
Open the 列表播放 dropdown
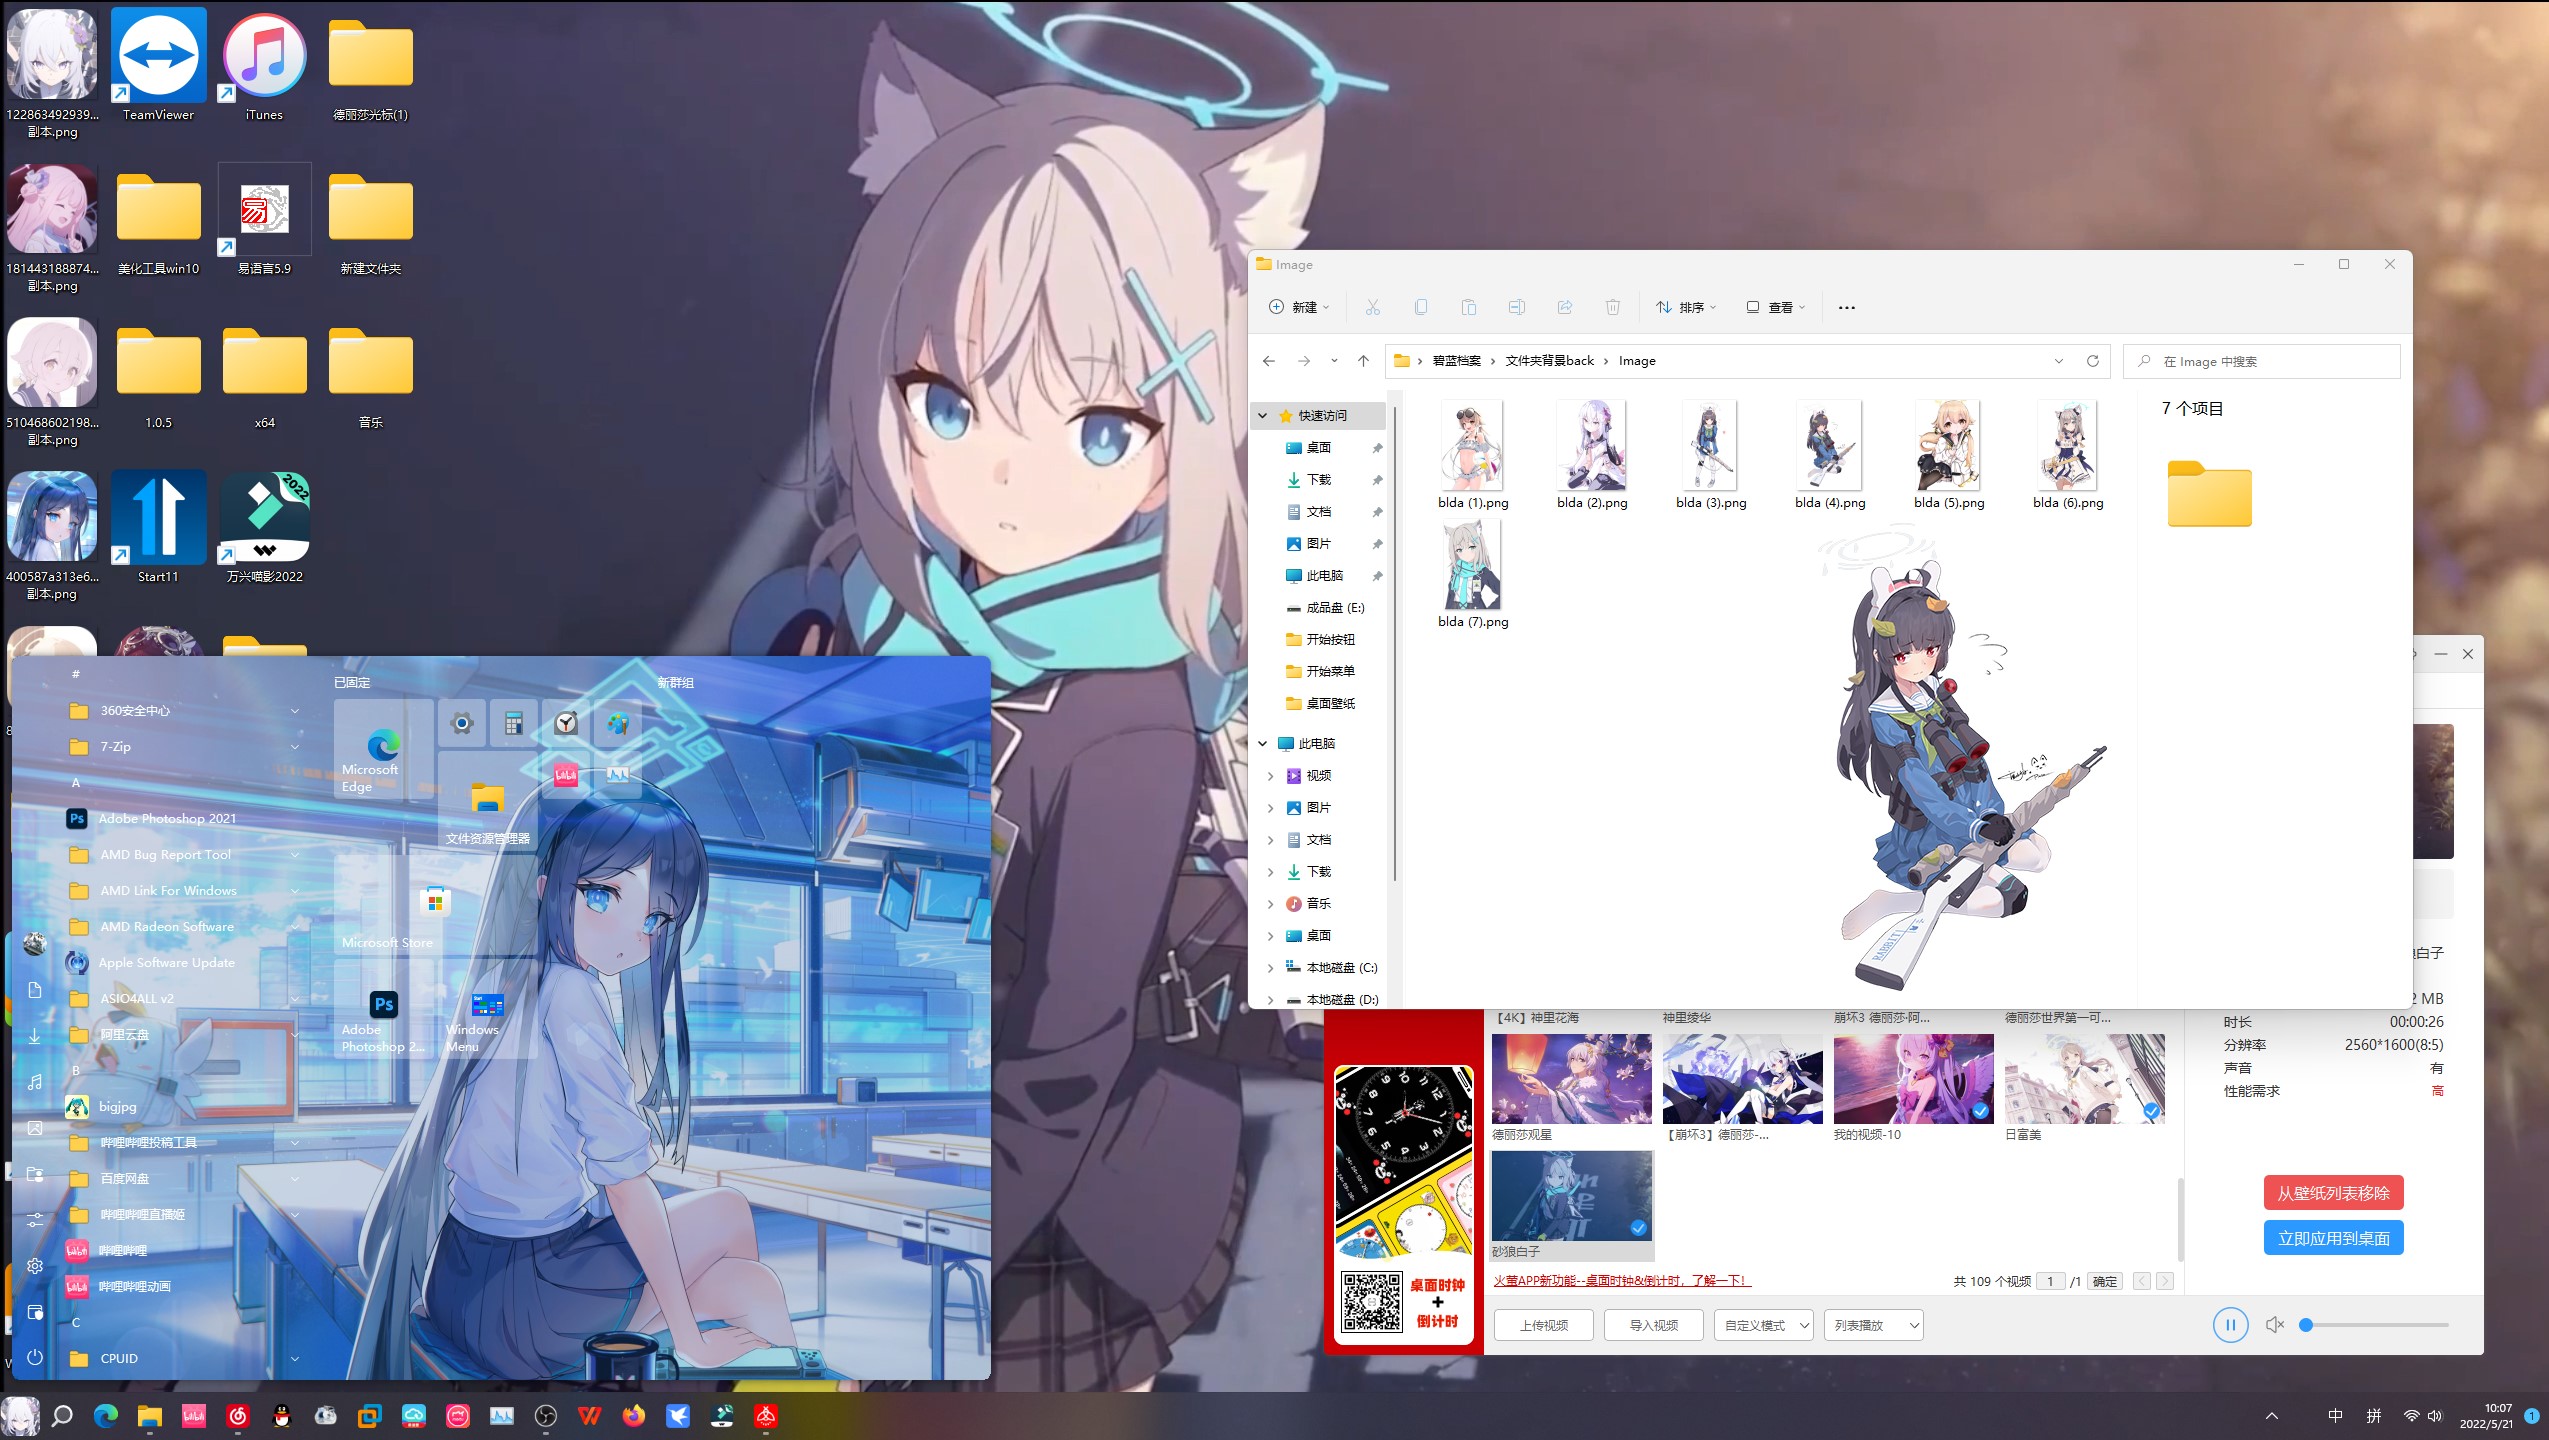[x=1873, y=1325]
